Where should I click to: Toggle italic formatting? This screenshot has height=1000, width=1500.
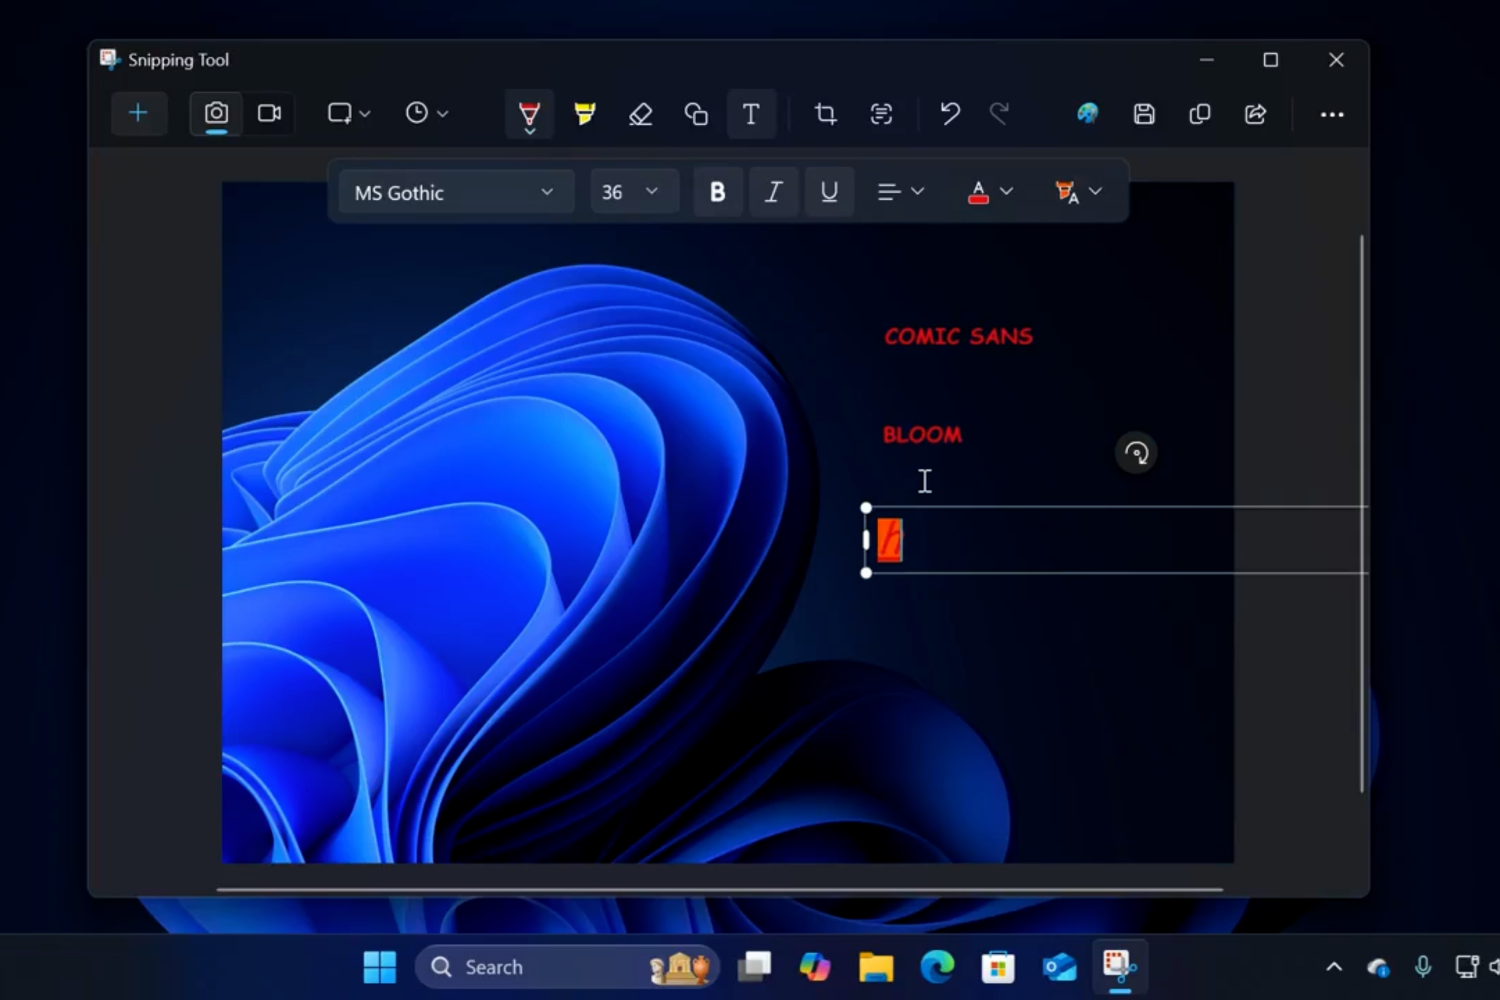(x=773, y=192)
